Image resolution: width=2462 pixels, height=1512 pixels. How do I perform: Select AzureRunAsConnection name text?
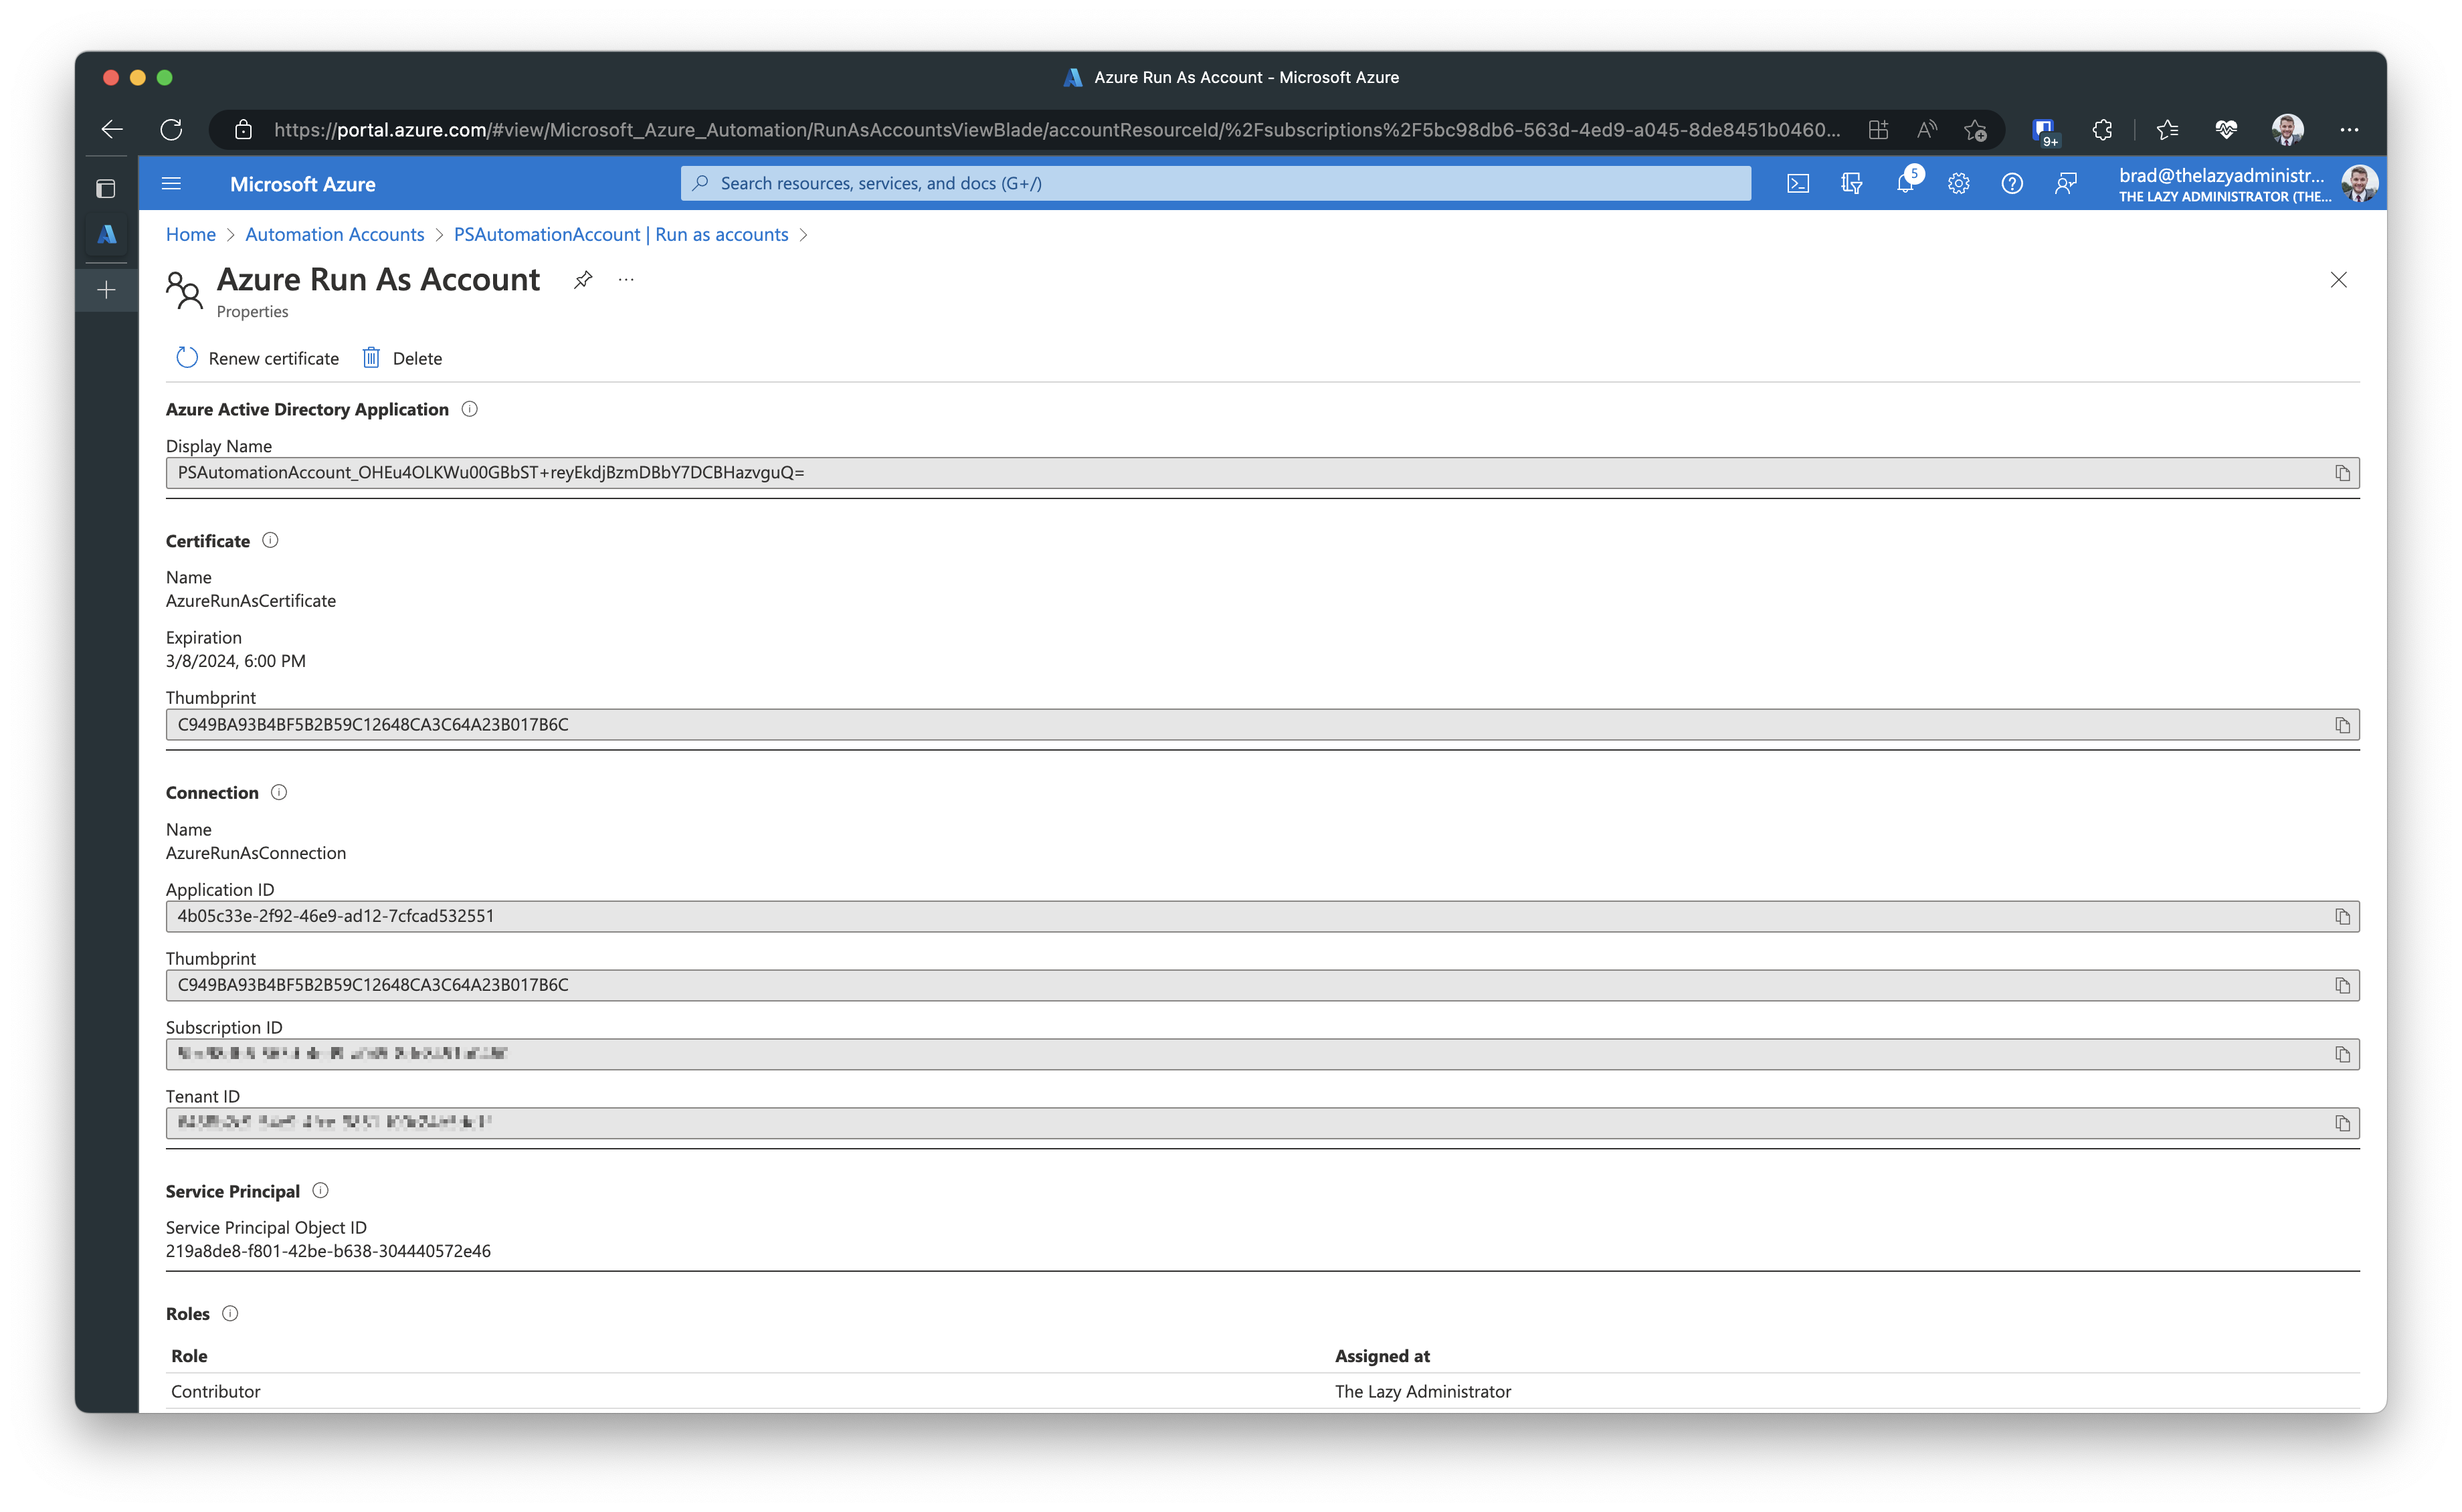point(256,853)
